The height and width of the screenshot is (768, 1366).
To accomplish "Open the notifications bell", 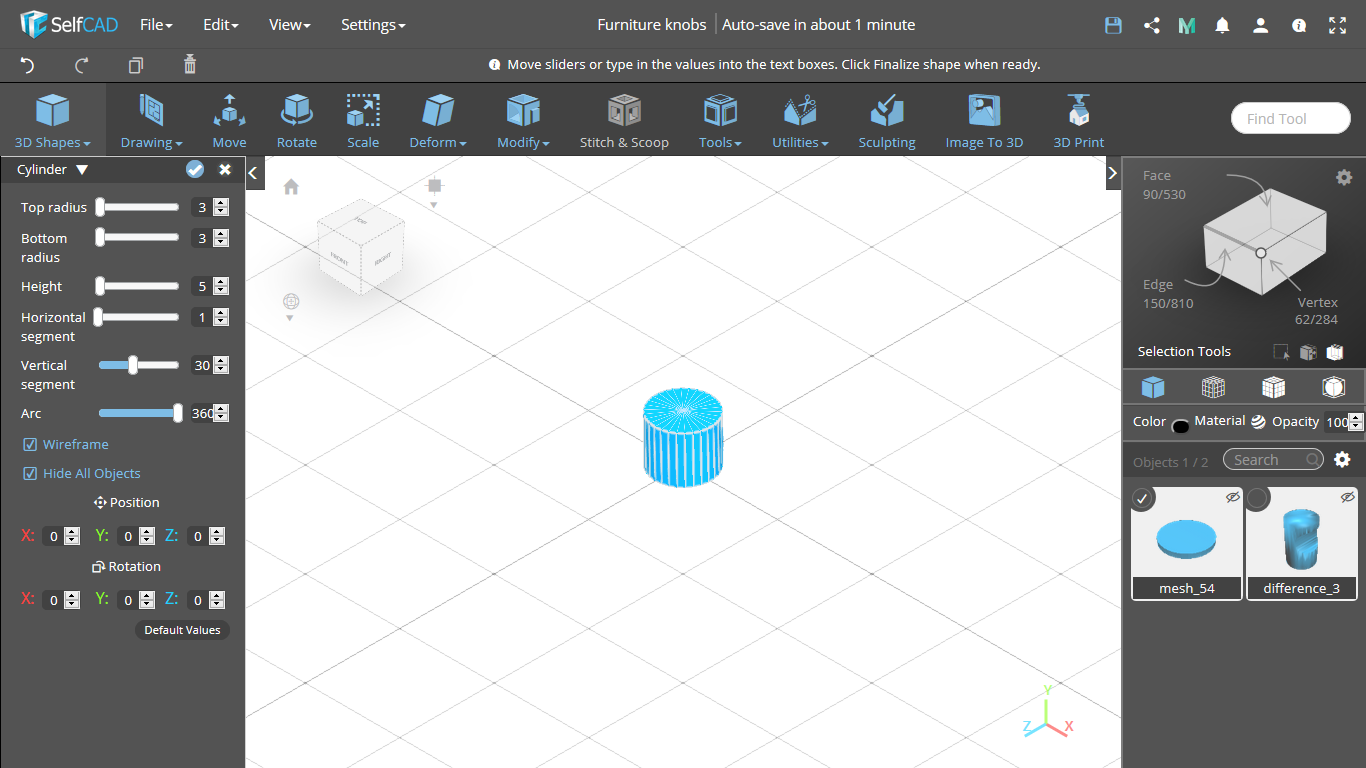I will pos(1222,26).
